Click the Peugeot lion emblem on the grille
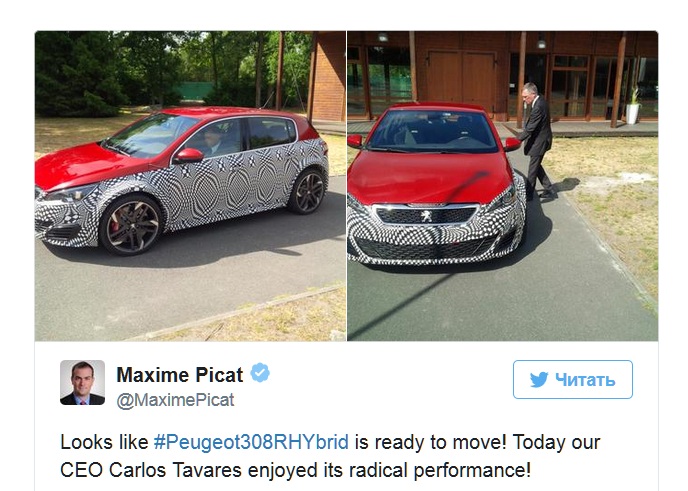 click(x=426, y=215)
